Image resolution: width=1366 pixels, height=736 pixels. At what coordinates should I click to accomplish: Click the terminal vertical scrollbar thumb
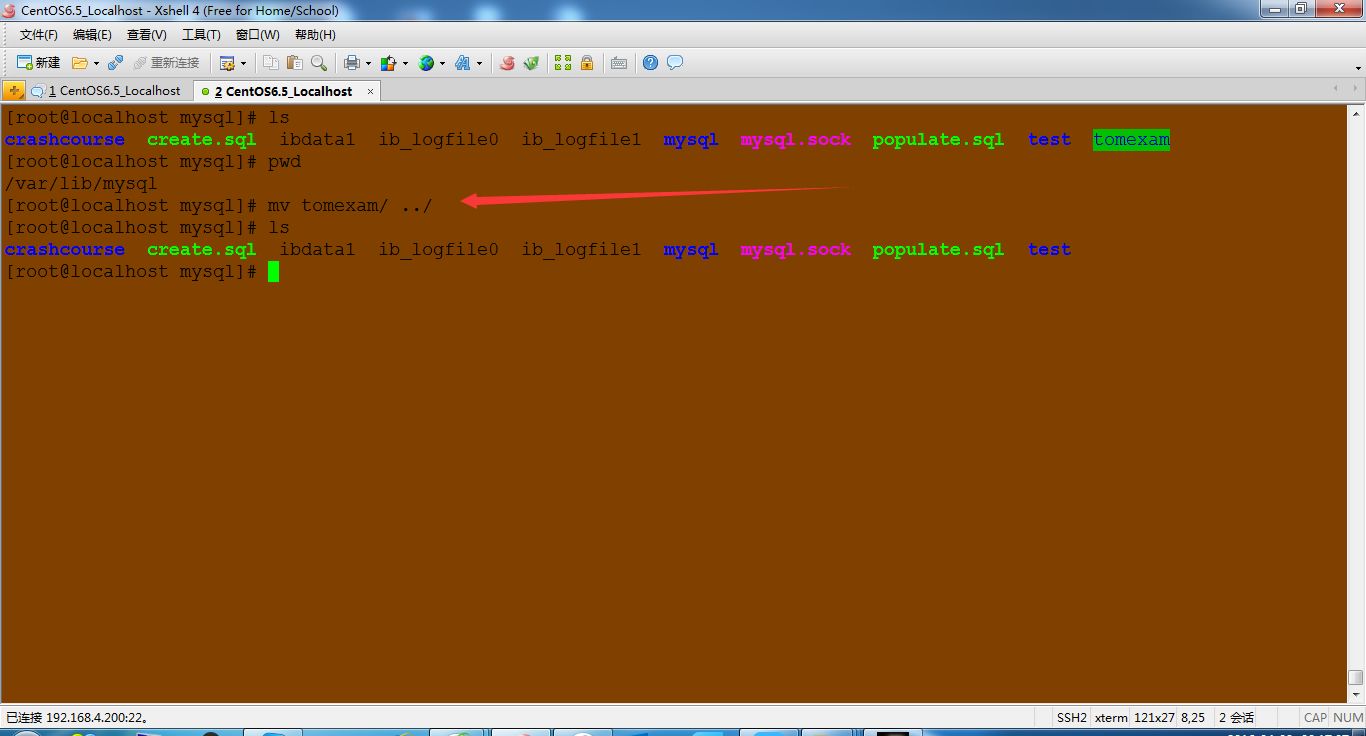pyautogui.click(x=1355, y=676)
